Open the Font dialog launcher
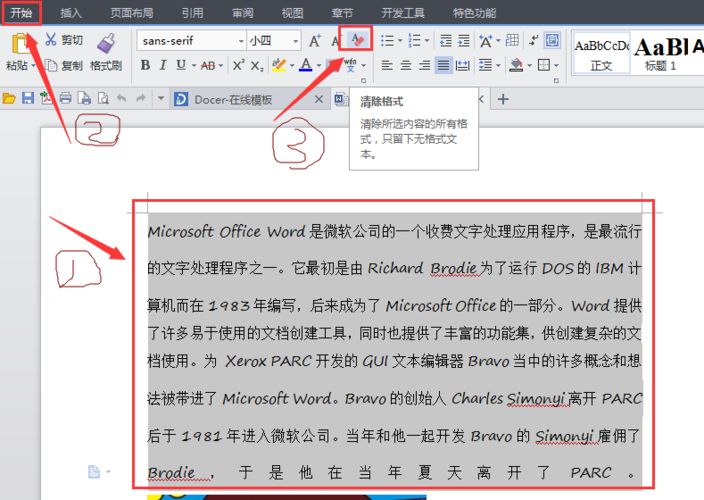 coord(363,81)
